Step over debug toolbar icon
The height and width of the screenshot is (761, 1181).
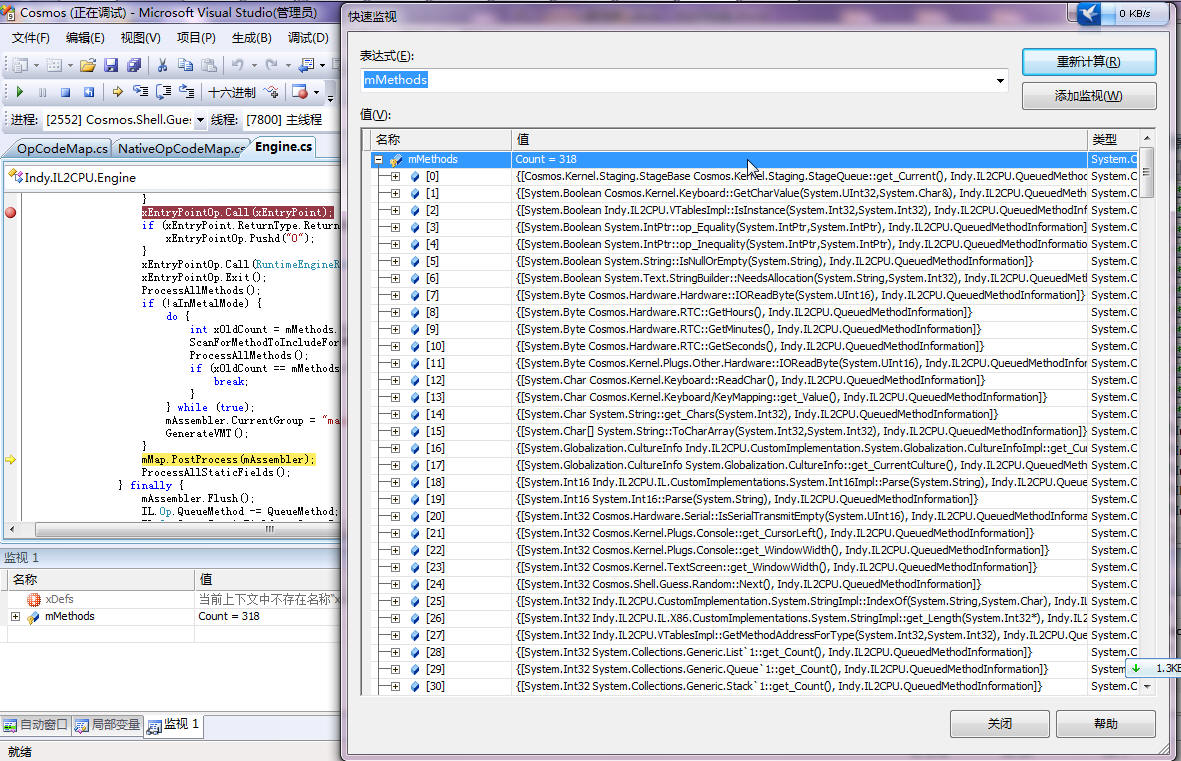point(163,92)
